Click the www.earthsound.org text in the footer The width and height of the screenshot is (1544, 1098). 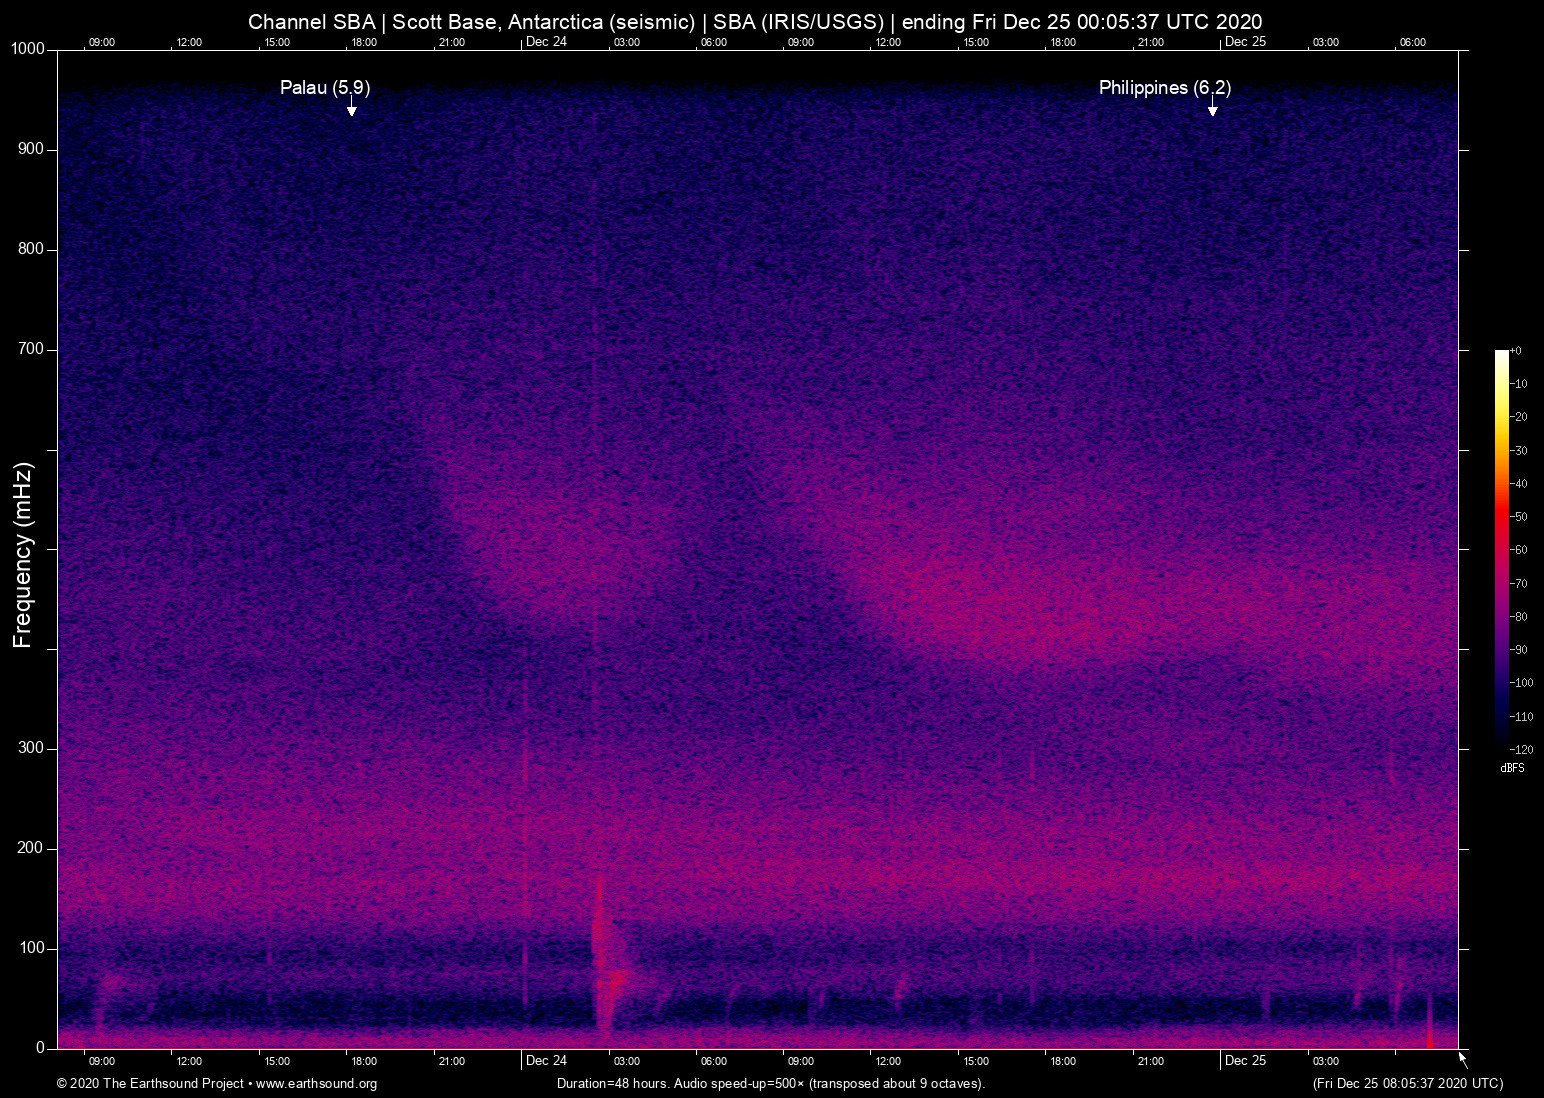tap(316, 1084)
